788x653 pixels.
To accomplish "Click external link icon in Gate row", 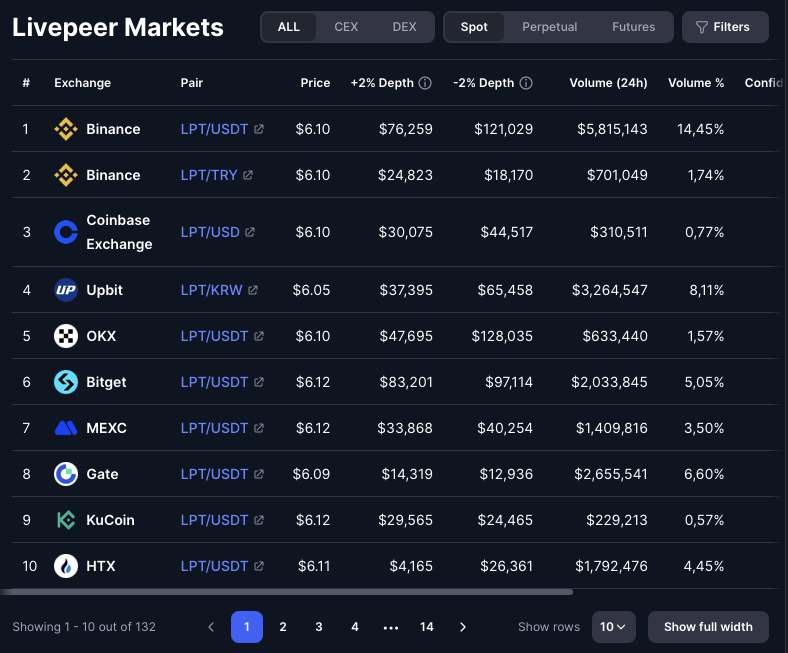I will coord(259,474).
